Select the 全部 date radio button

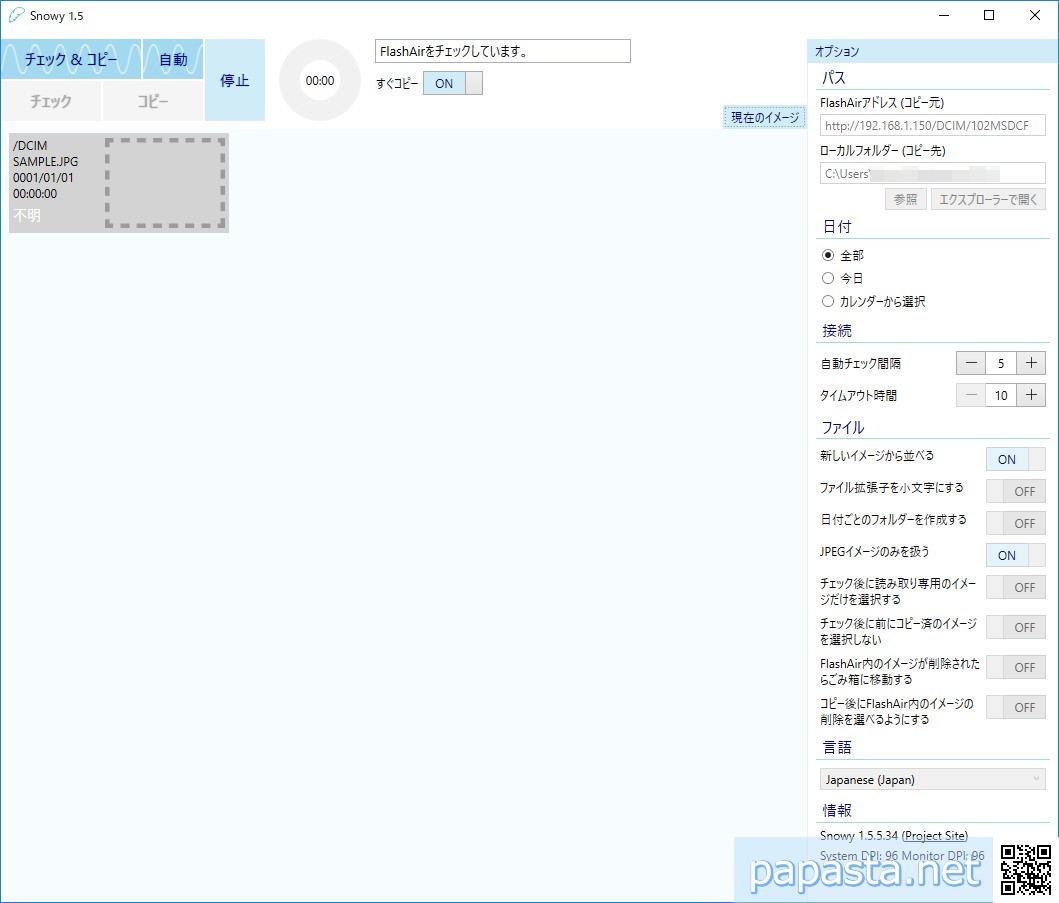click(828, 256)
